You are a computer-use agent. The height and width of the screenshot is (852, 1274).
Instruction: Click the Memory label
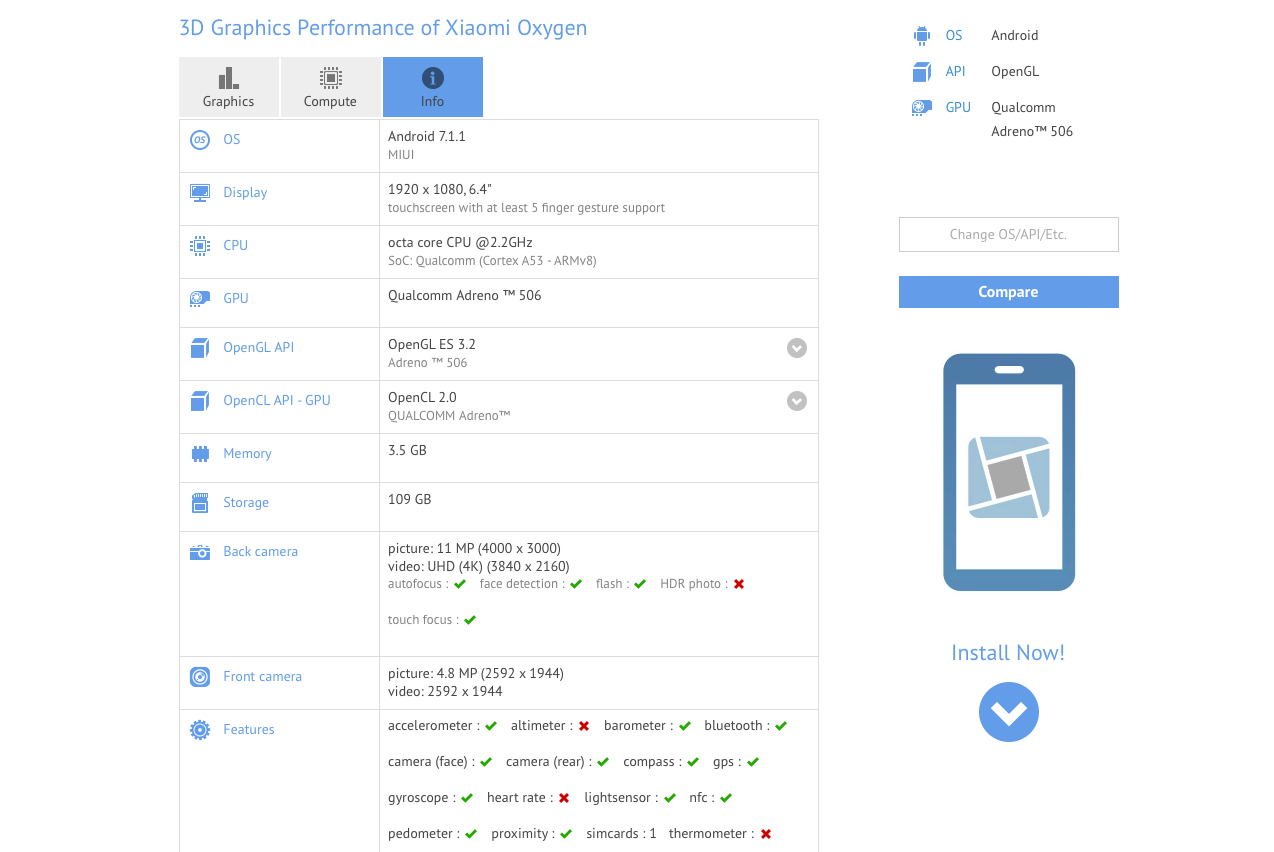pos(247,454)
